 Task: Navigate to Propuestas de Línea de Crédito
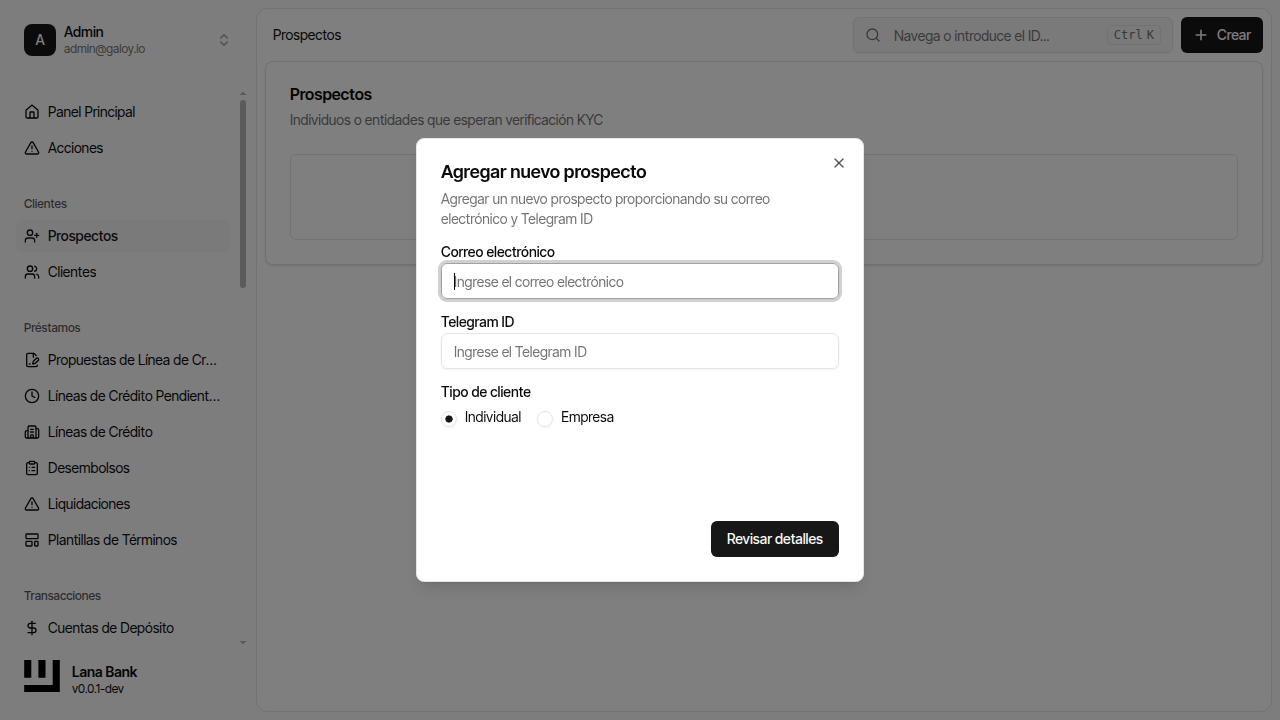(122, 359)
